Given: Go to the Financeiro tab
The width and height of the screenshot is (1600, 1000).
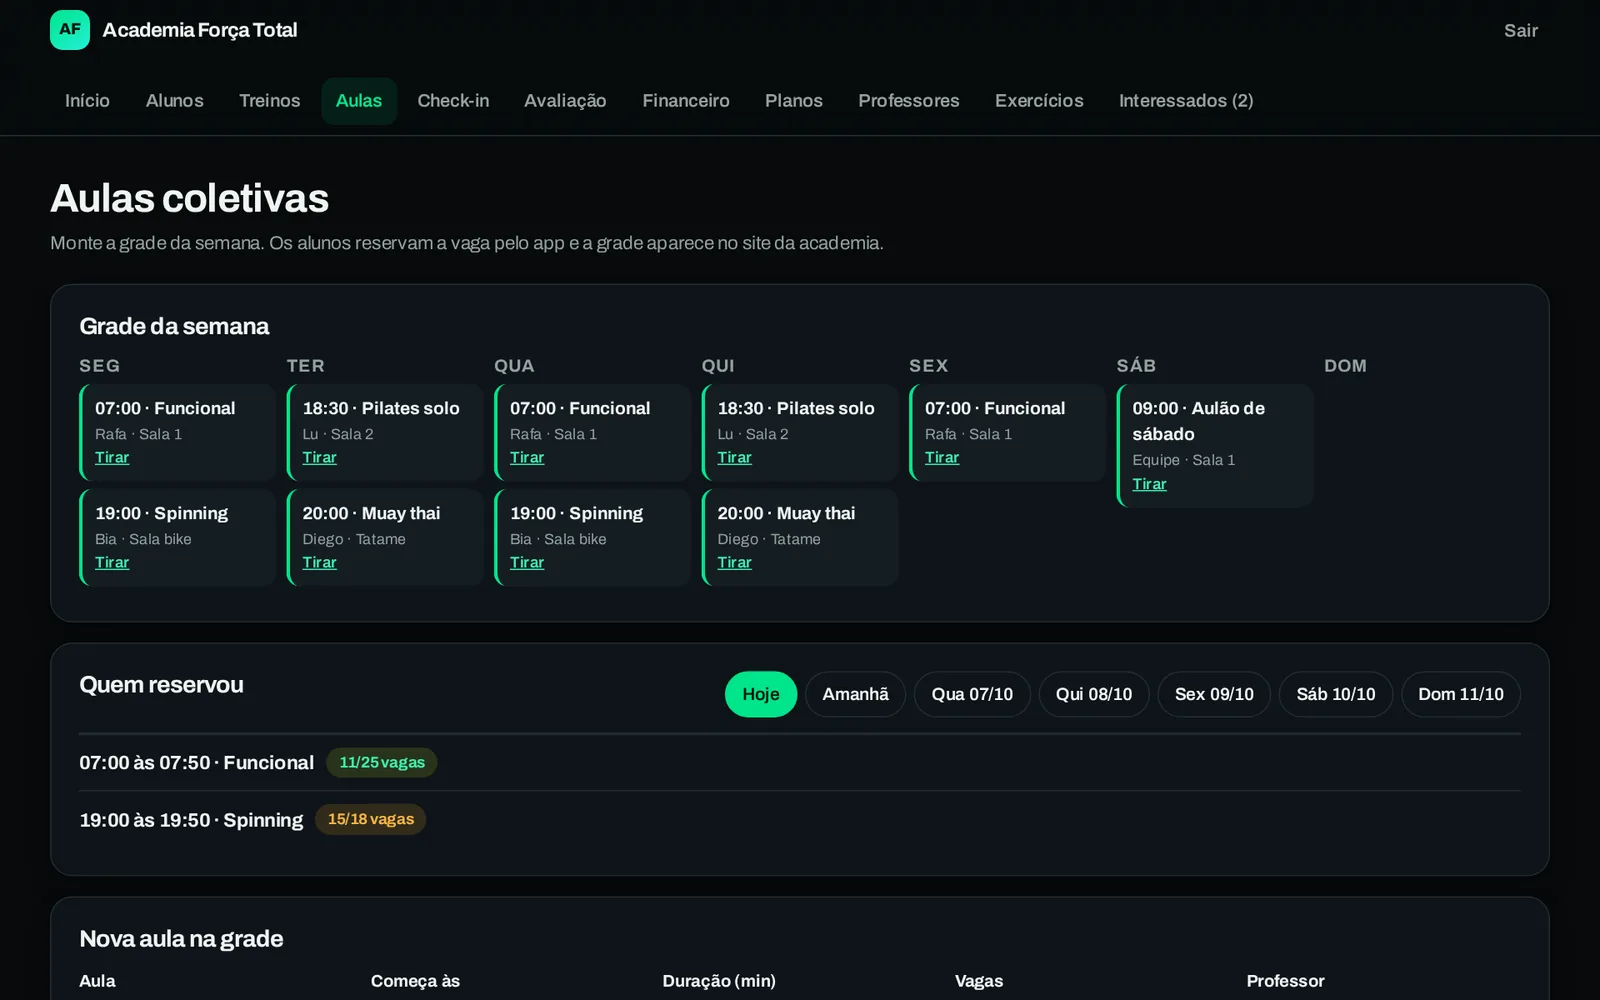Looking at the screenshot, I should pyautogui.click(x=686, y=101).
